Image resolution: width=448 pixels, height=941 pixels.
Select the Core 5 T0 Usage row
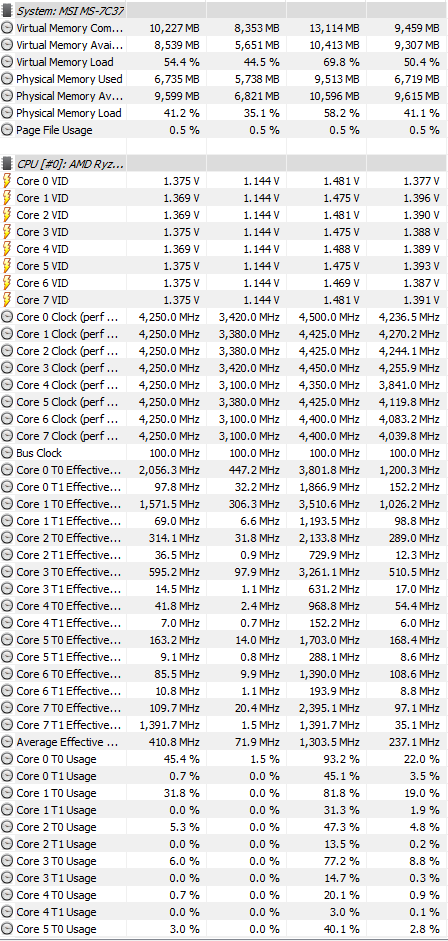click(224, 929)
